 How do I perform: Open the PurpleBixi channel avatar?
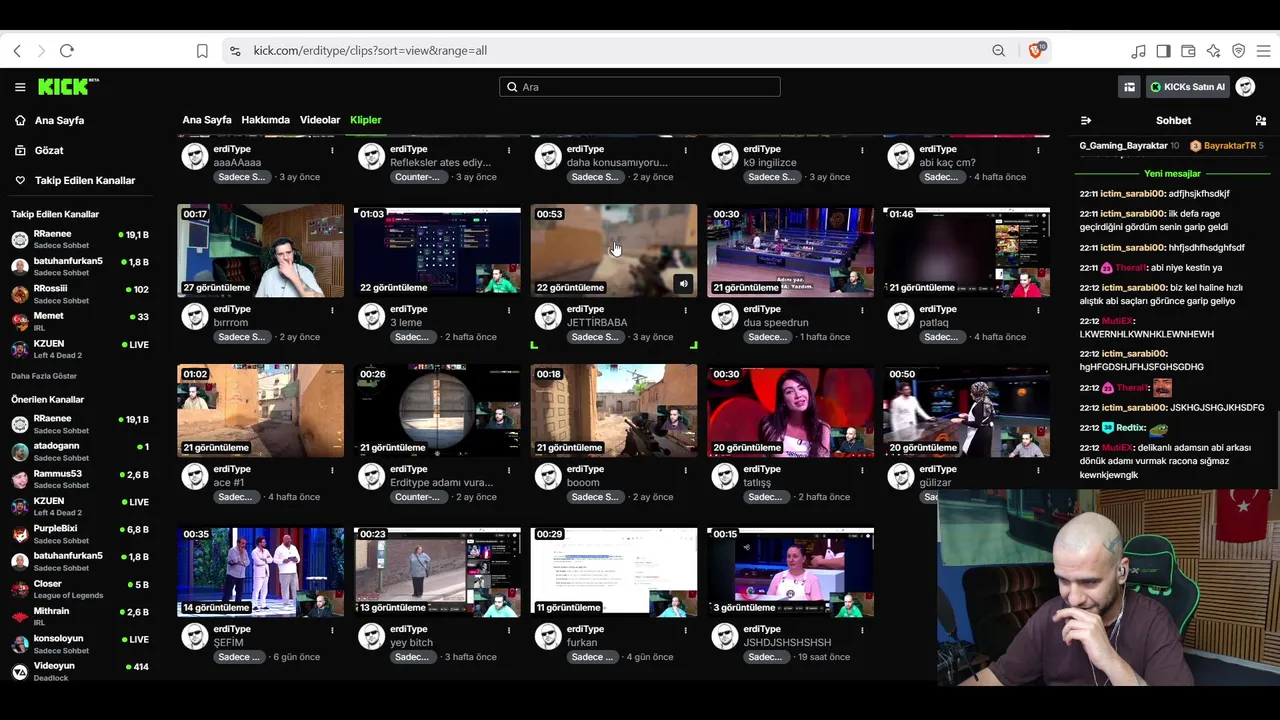pyautogui.click(x=20, y=534)
